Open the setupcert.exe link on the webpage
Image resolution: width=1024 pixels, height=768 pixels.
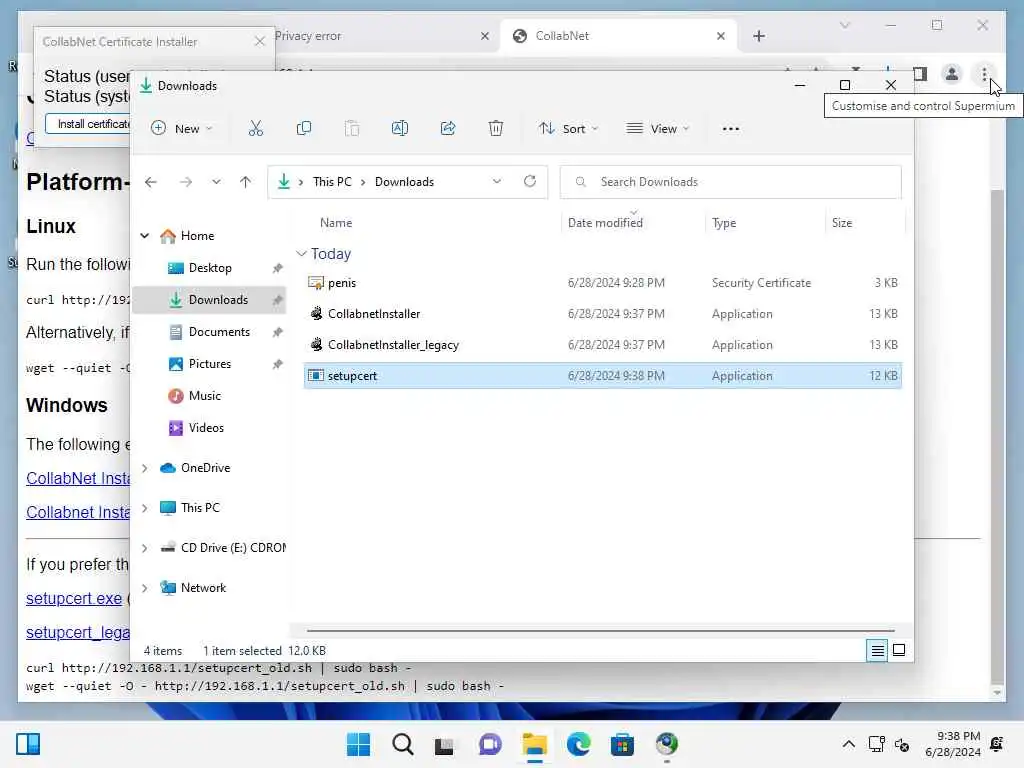pyautogui.click(x=74, y=598)
